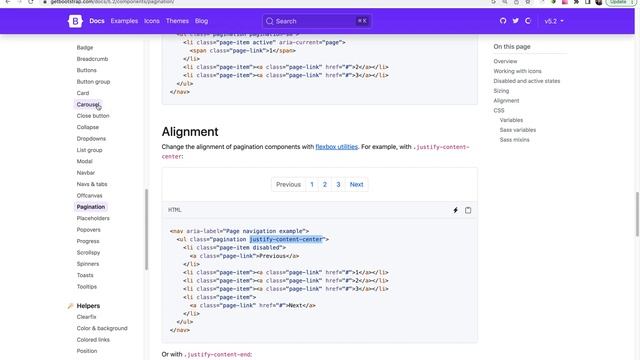Select Color & background in the sidebar
Viewport: 640px width, 360px height.
click(x=102, y=328)
